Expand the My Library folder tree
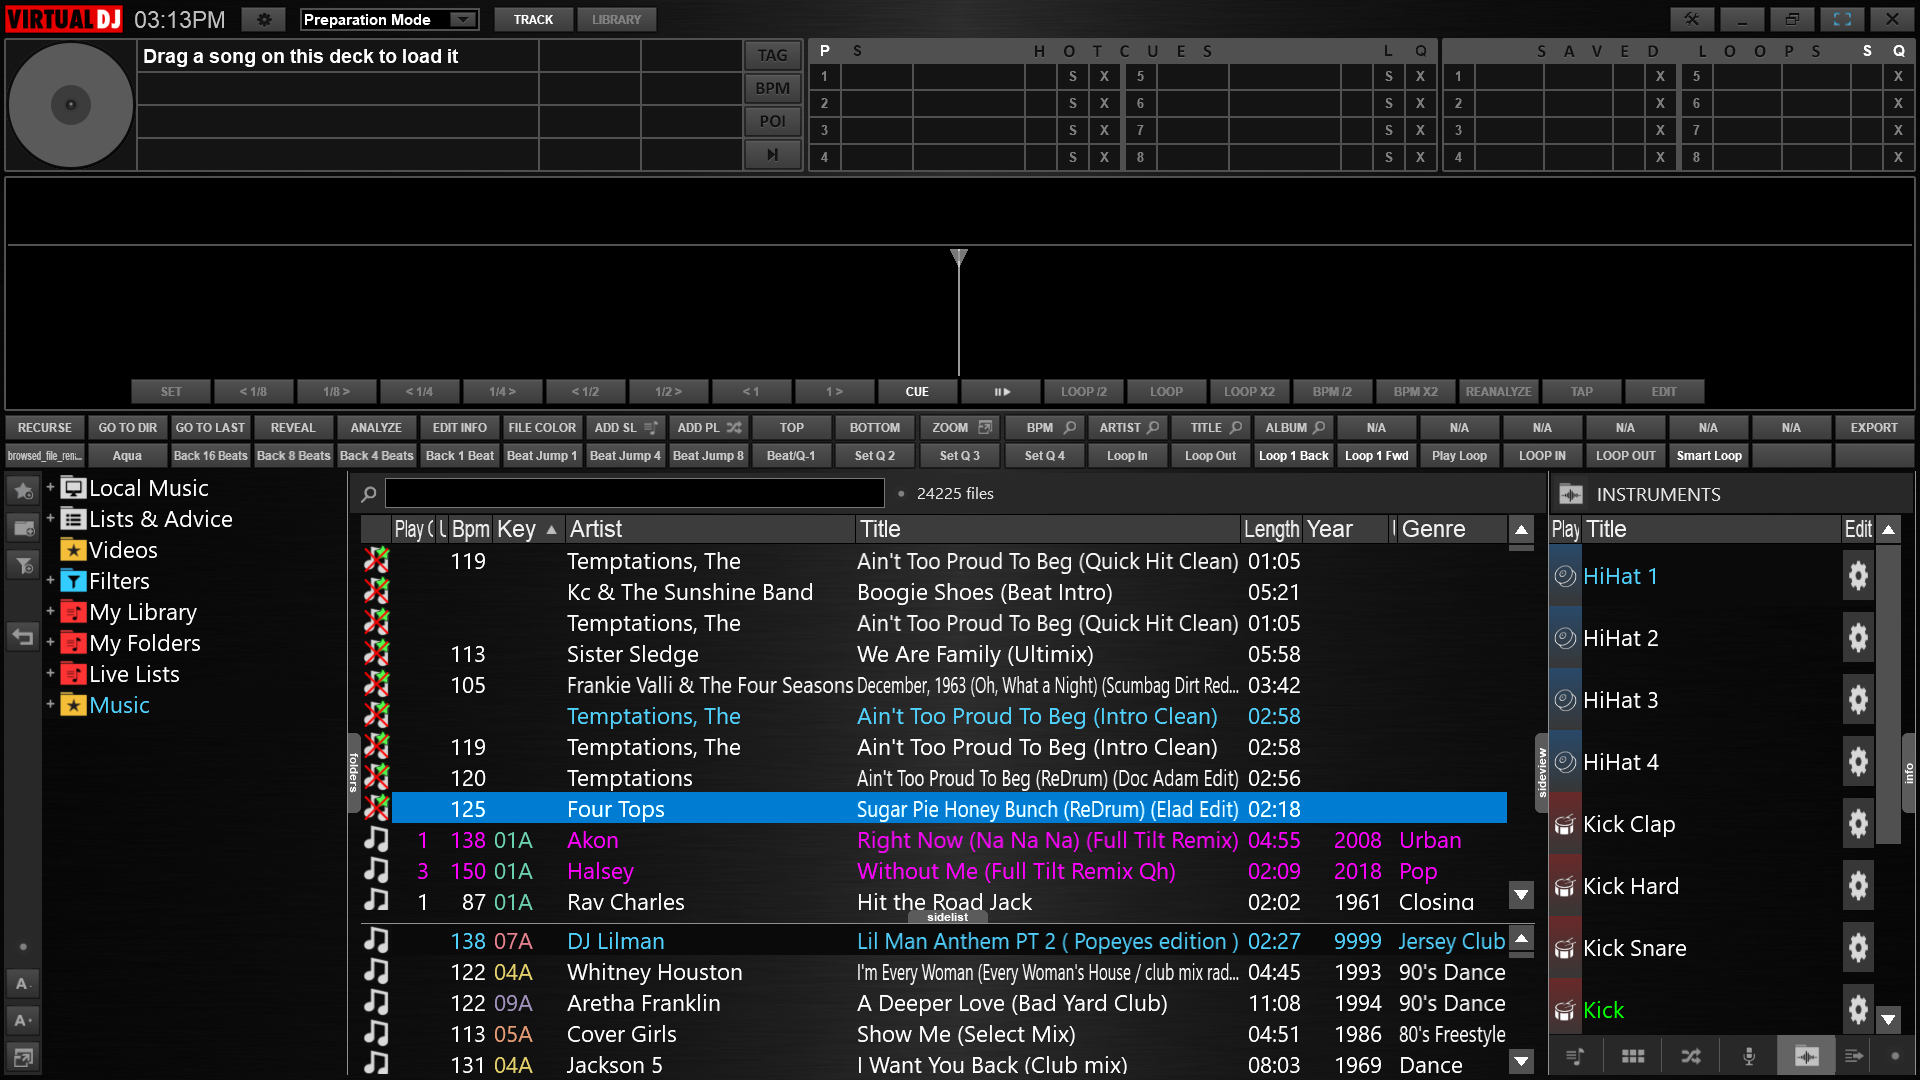The height and width of the screenshot is (1080, 1920). pyautogui.click(x=50, y=612)
